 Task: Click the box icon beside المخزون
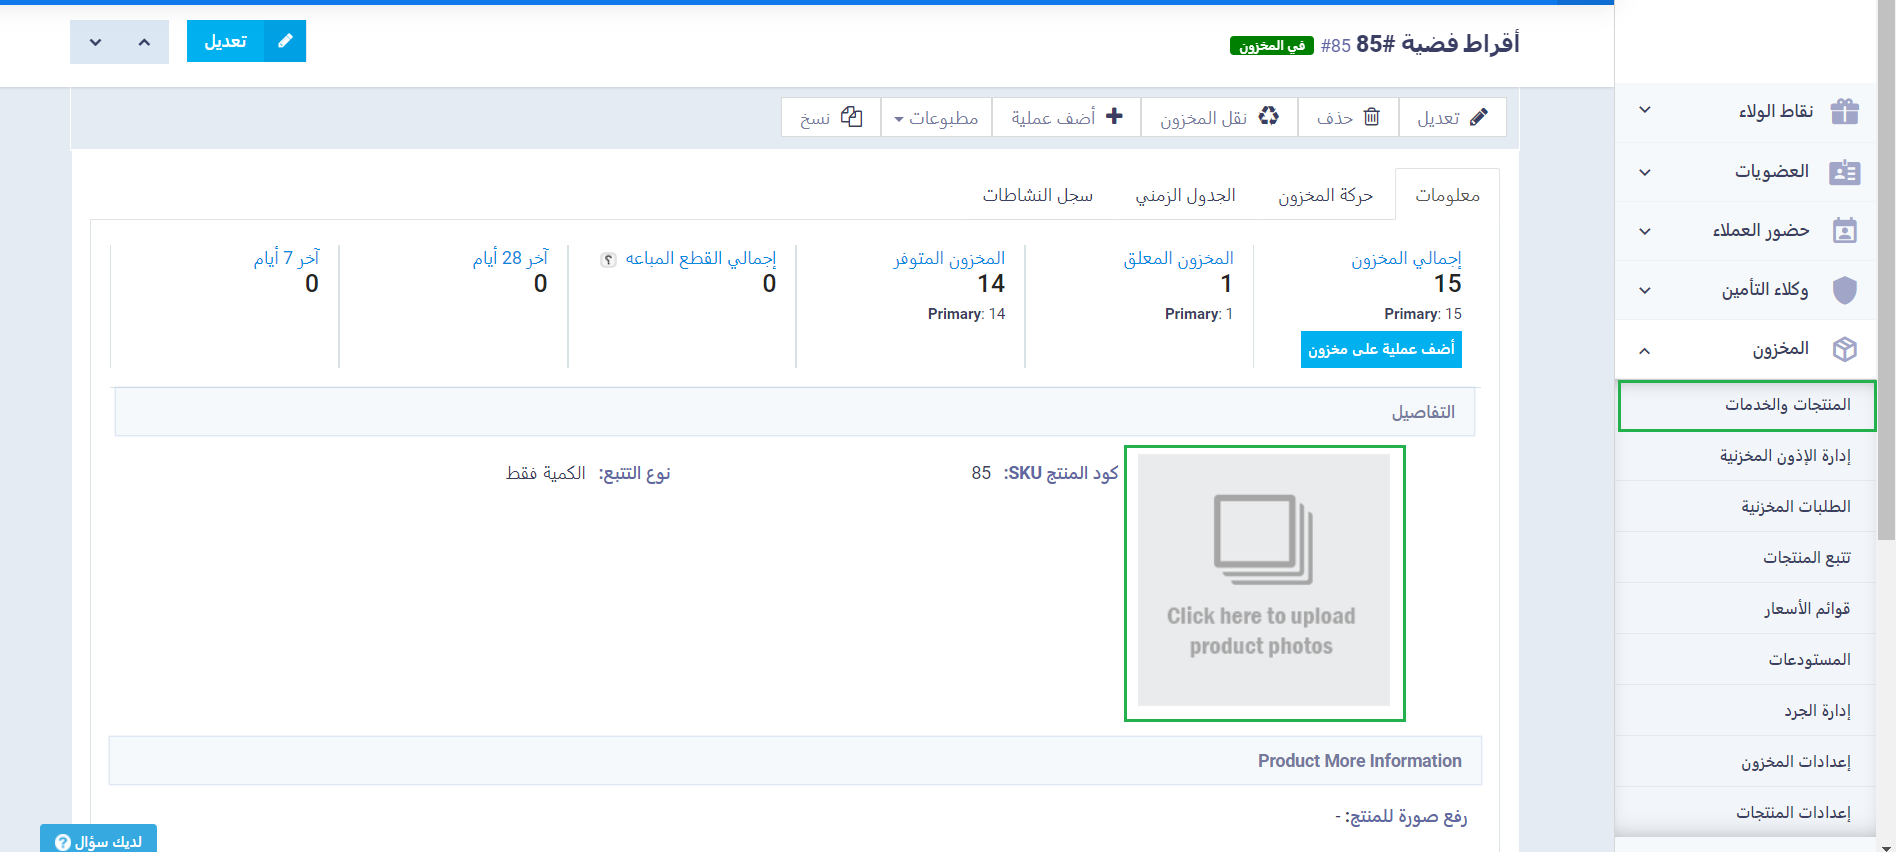pyautogui.click(x=1844, y=349)
